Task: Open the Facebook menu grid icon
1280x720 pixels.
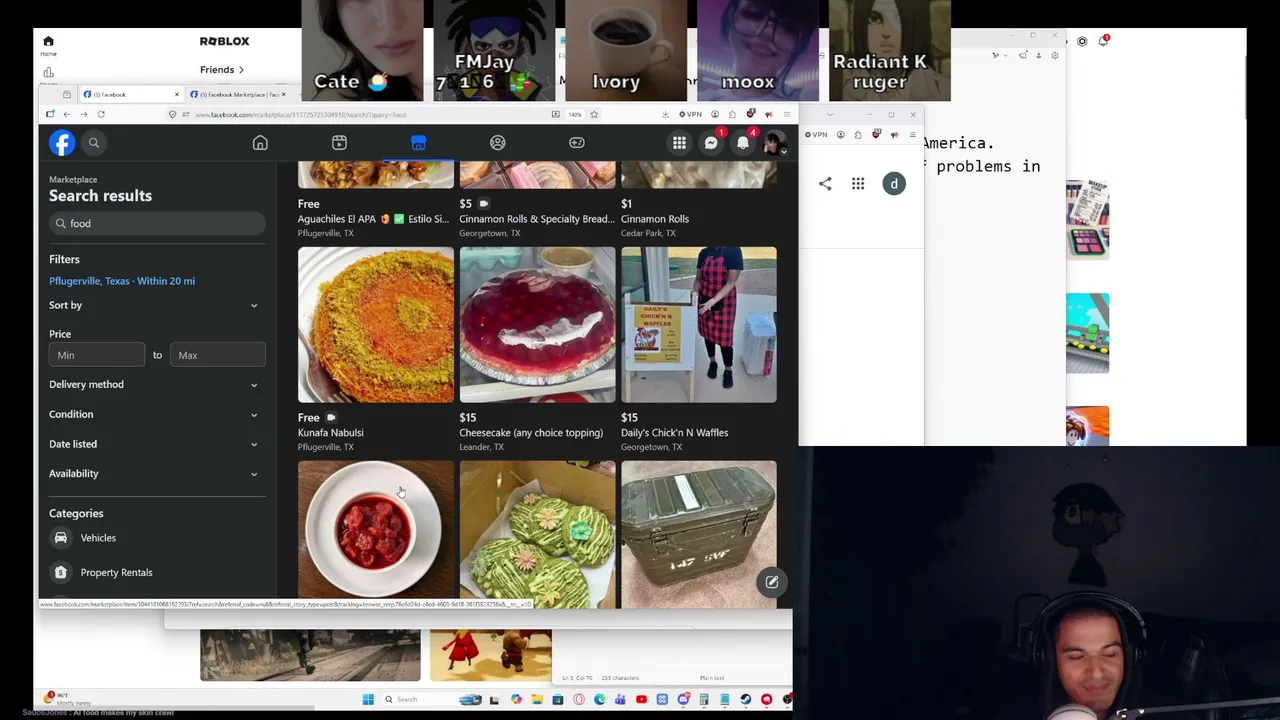Action: (x=679, y=143)
